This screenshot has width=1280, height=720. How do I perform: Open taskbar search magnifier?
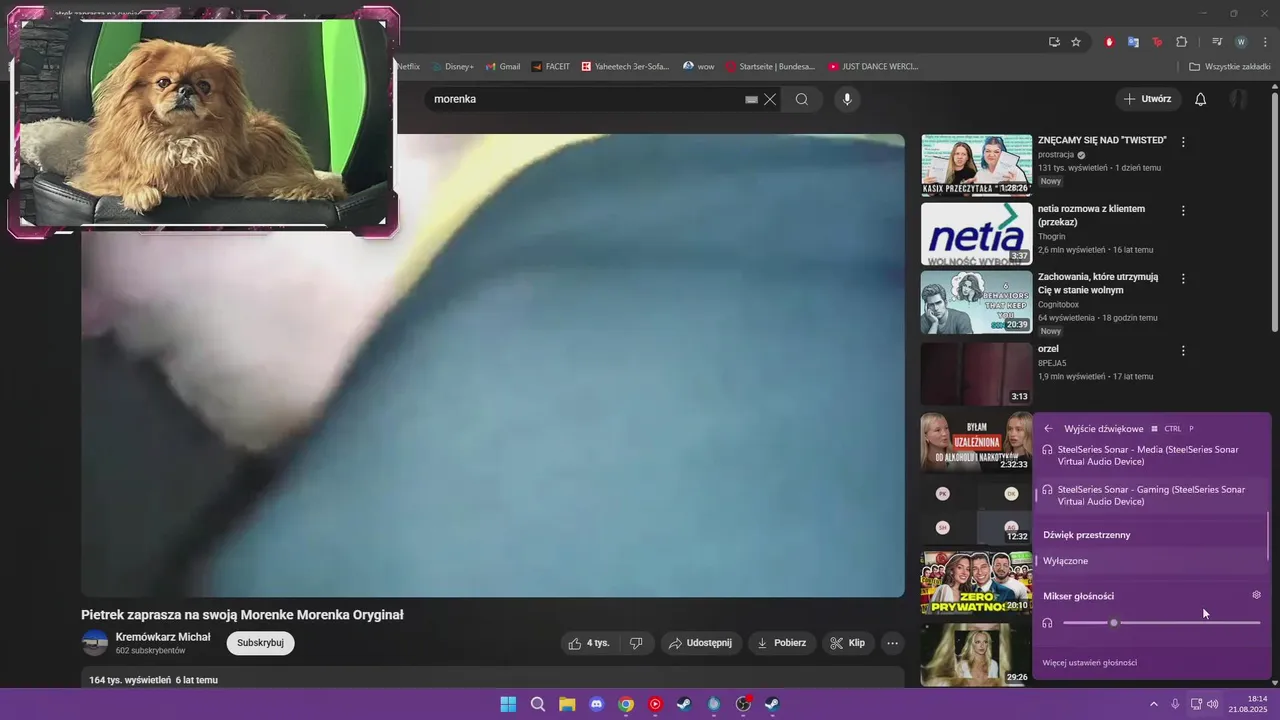(538, 704)
